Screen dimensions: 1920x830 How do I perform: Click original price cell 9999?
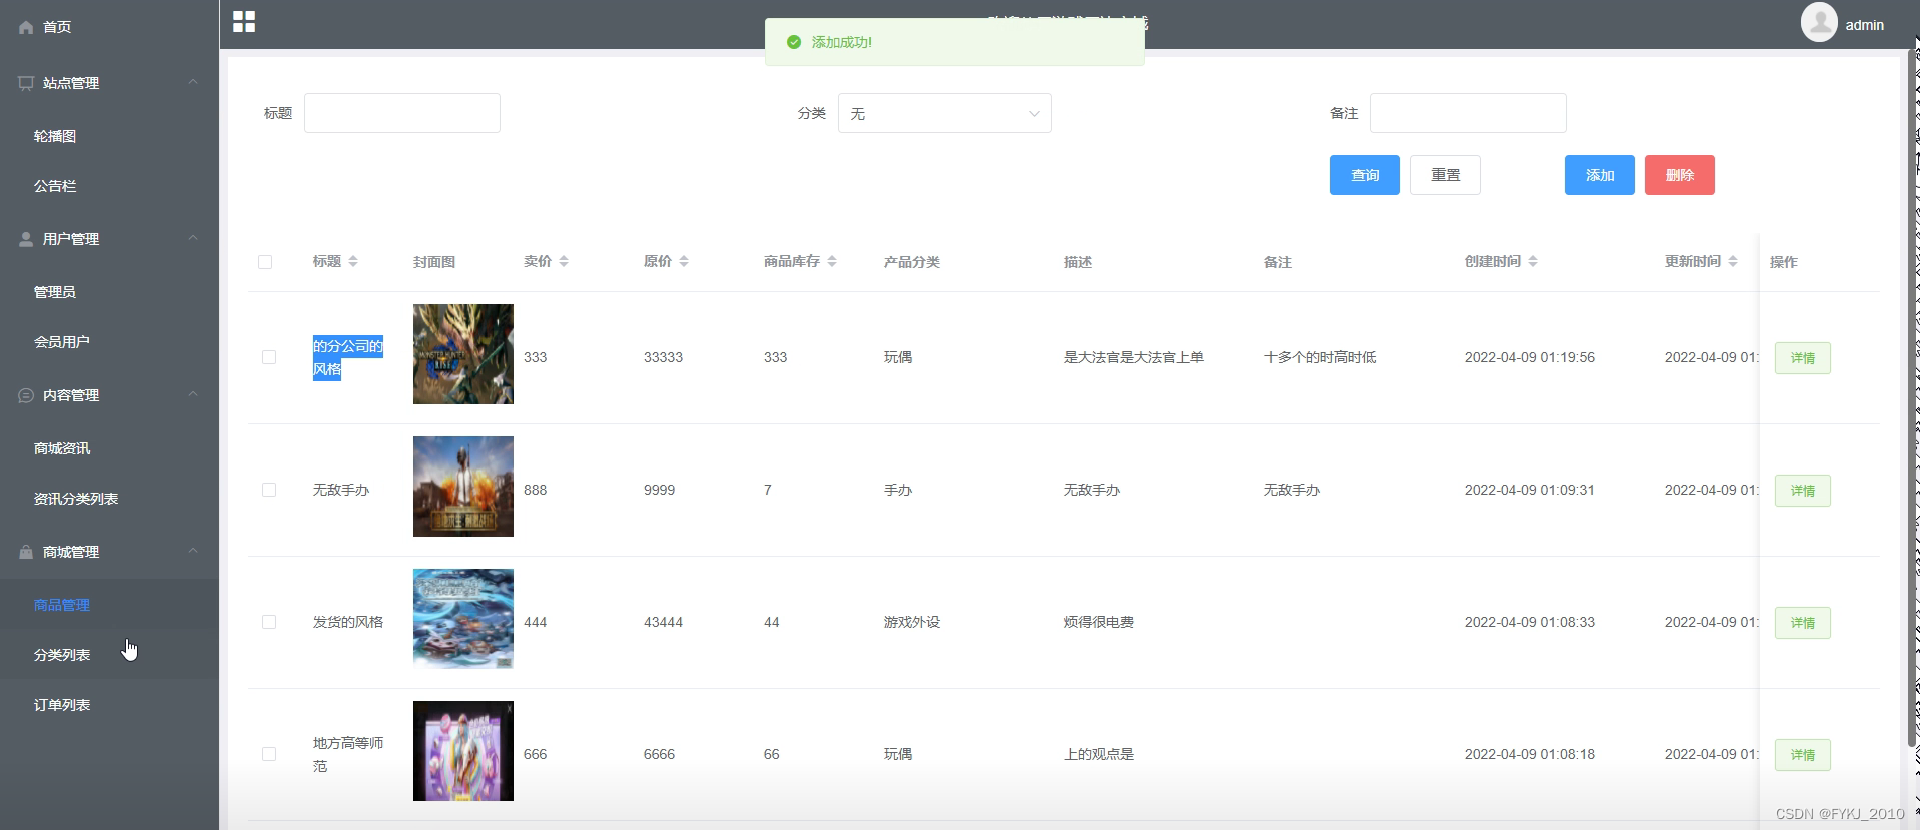point(659,490)
